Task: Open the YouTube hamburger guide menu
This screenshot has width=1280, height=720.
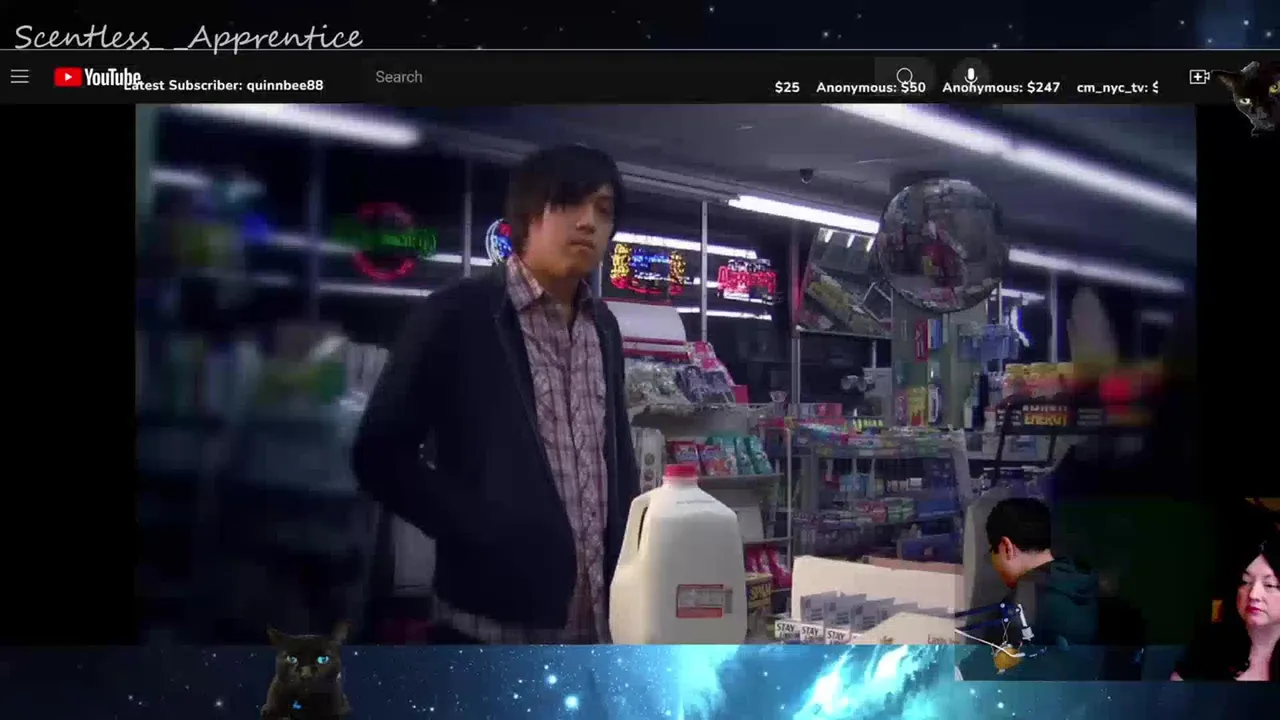Action: click(x=20, y=77)
